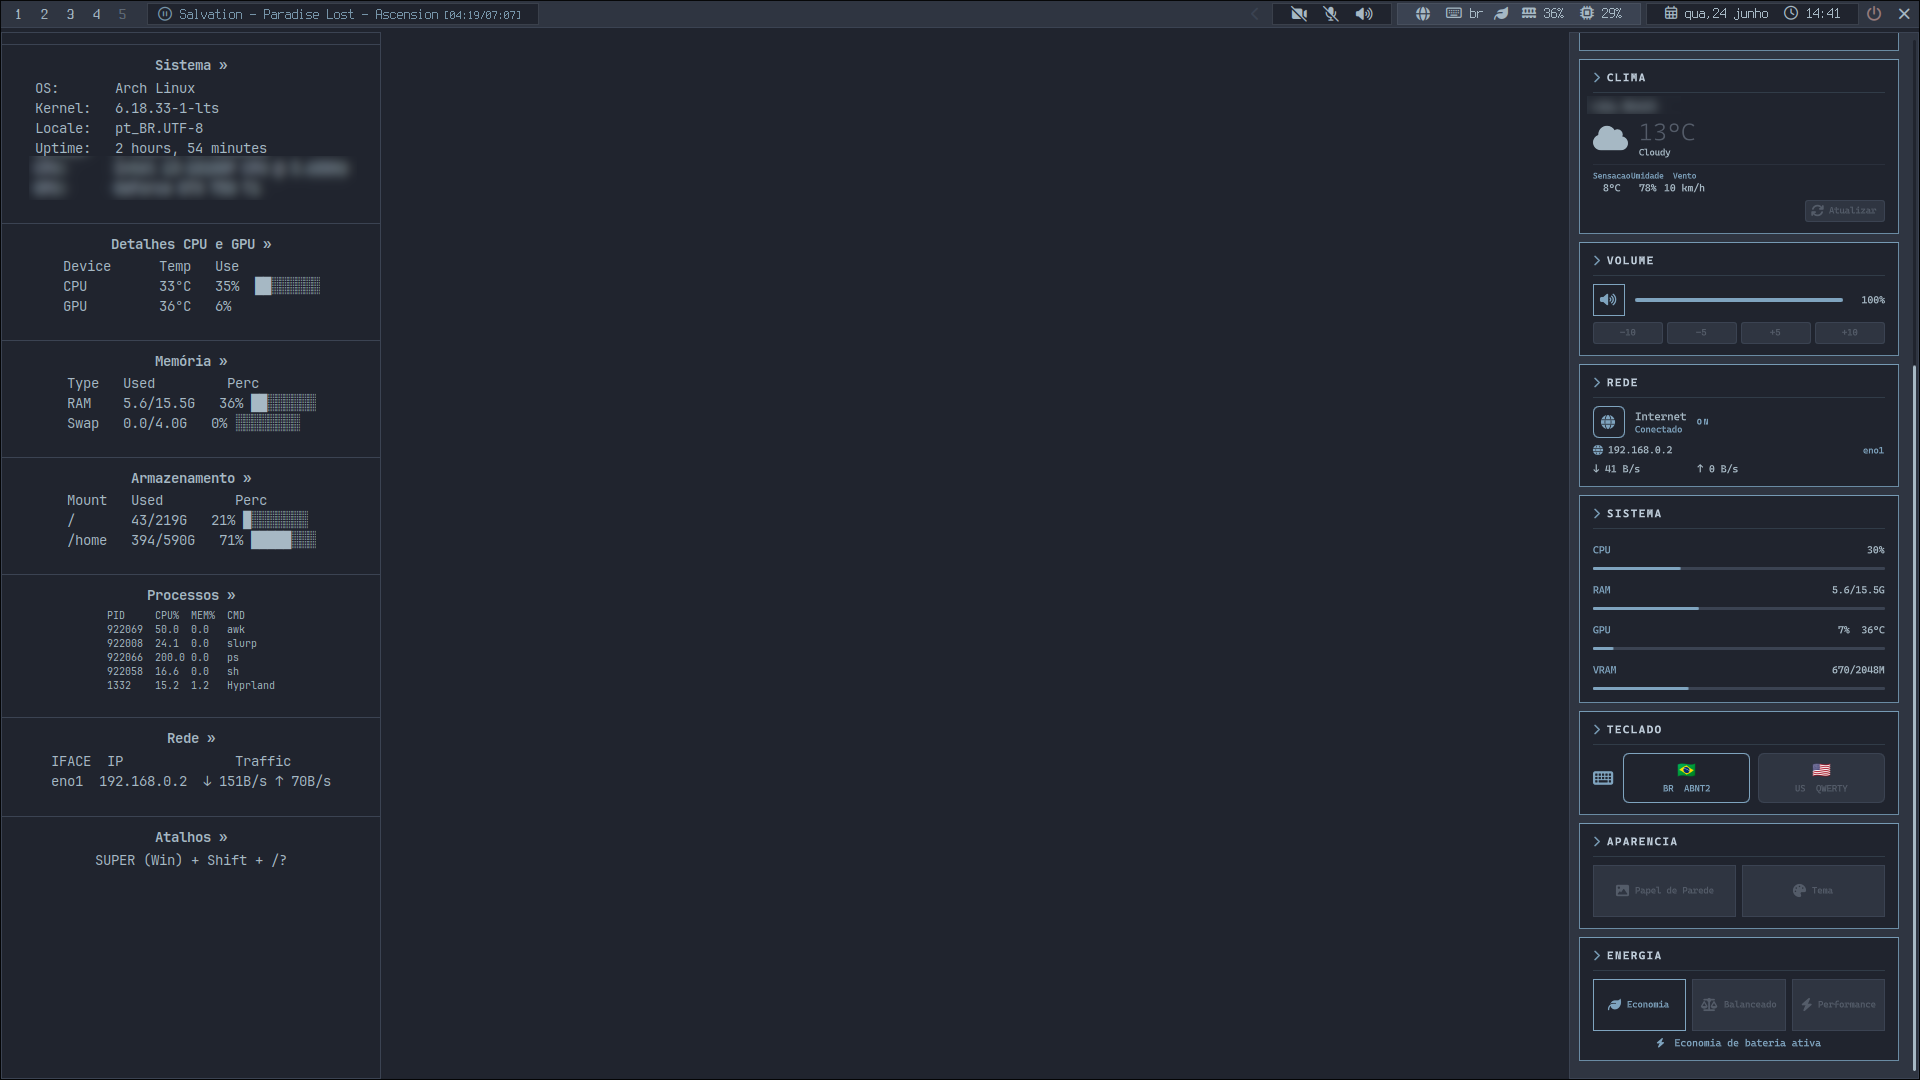Collapse the TECLADO section chevron
1920x1080 pixels.
(1597, 730)
